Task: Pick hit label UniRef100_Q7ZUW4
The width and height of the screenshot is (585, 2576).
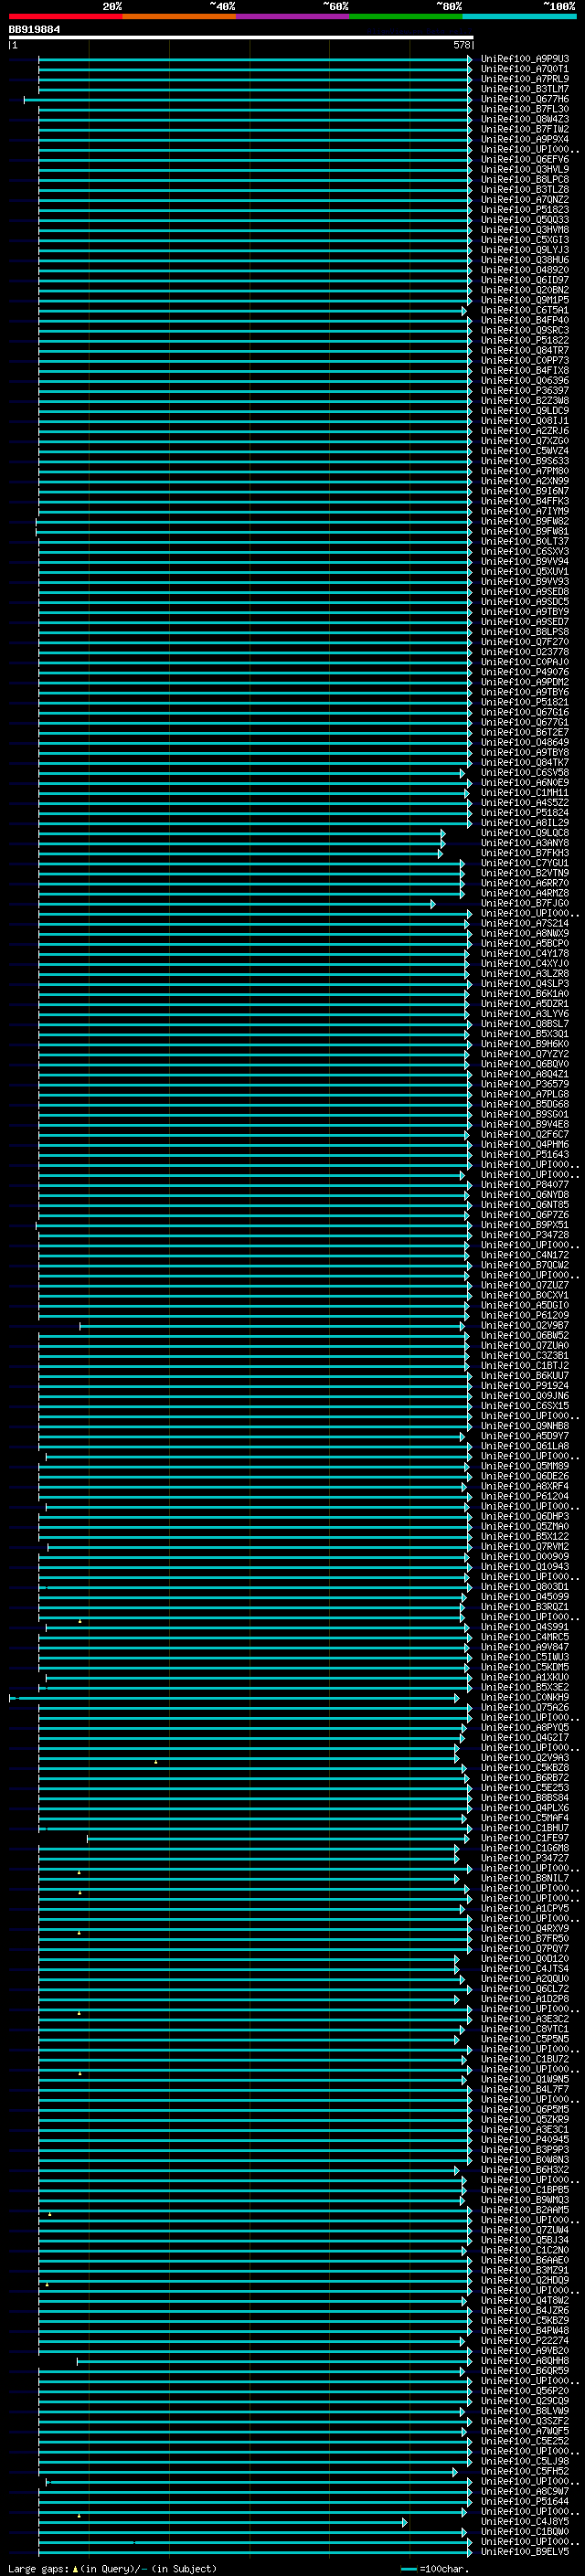Action: click(525, 2230)
